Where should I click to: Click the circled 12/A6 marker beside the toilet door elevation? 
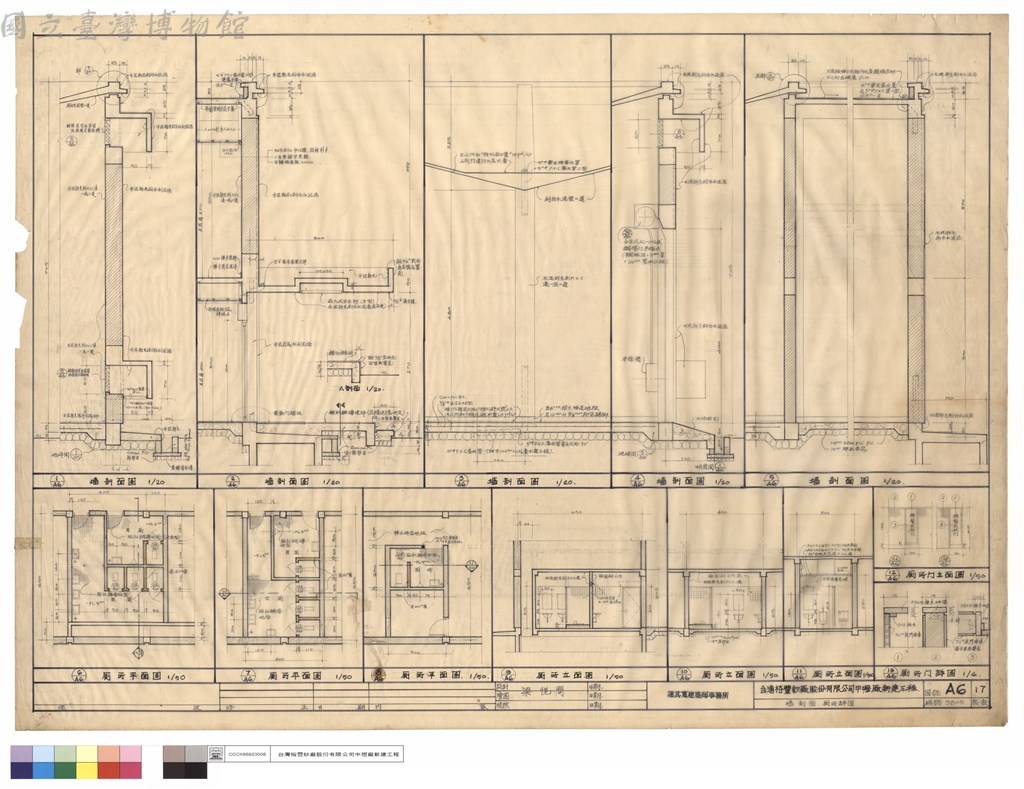click(893, 575)
